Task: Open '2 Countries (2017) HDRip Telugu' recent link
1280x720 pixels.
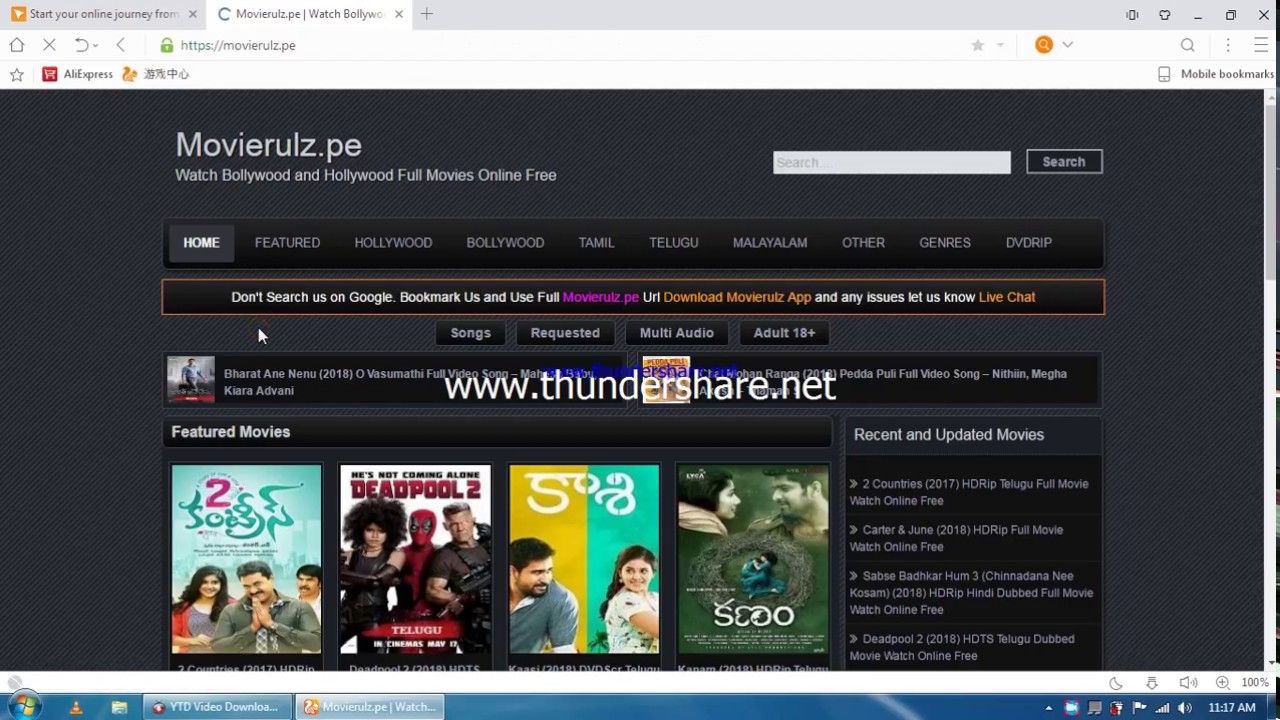Action: pyautogui.click(x=969, y=492)
